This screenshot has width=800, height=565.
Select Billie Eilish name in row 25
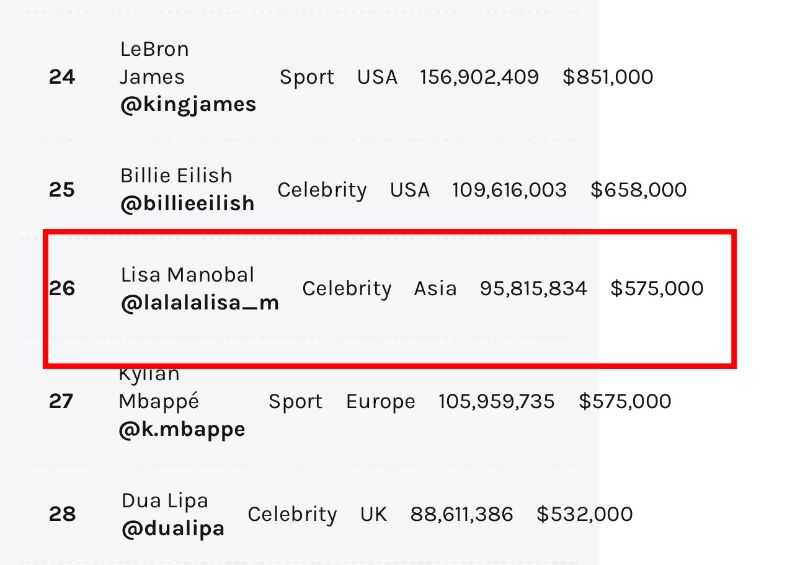pos(176,176)
